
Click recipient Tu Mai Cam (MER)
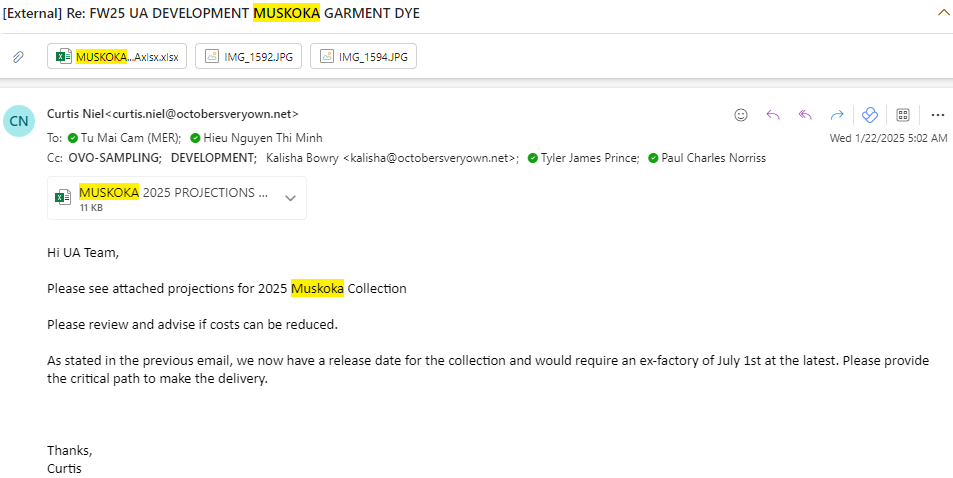[x=131, y=138]
